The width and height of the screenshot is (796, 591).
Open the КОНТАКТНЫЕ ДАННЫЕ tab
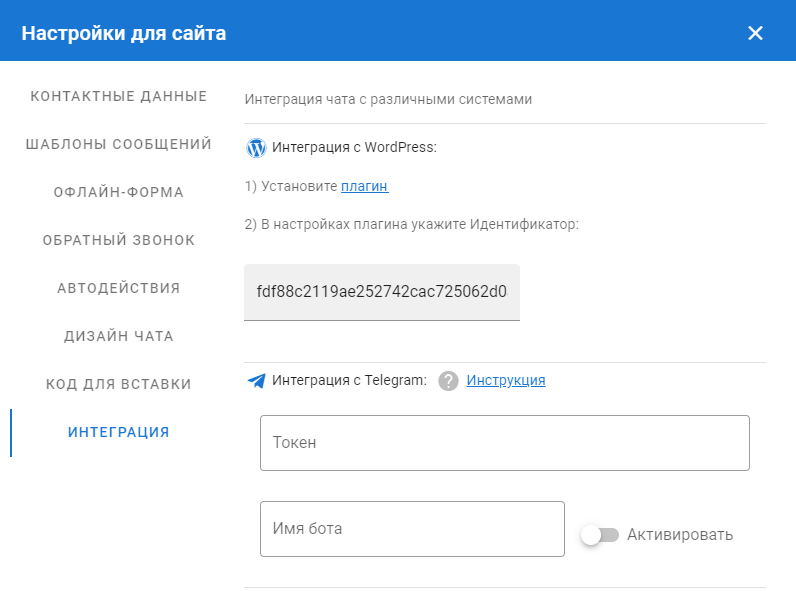(118, 96)
